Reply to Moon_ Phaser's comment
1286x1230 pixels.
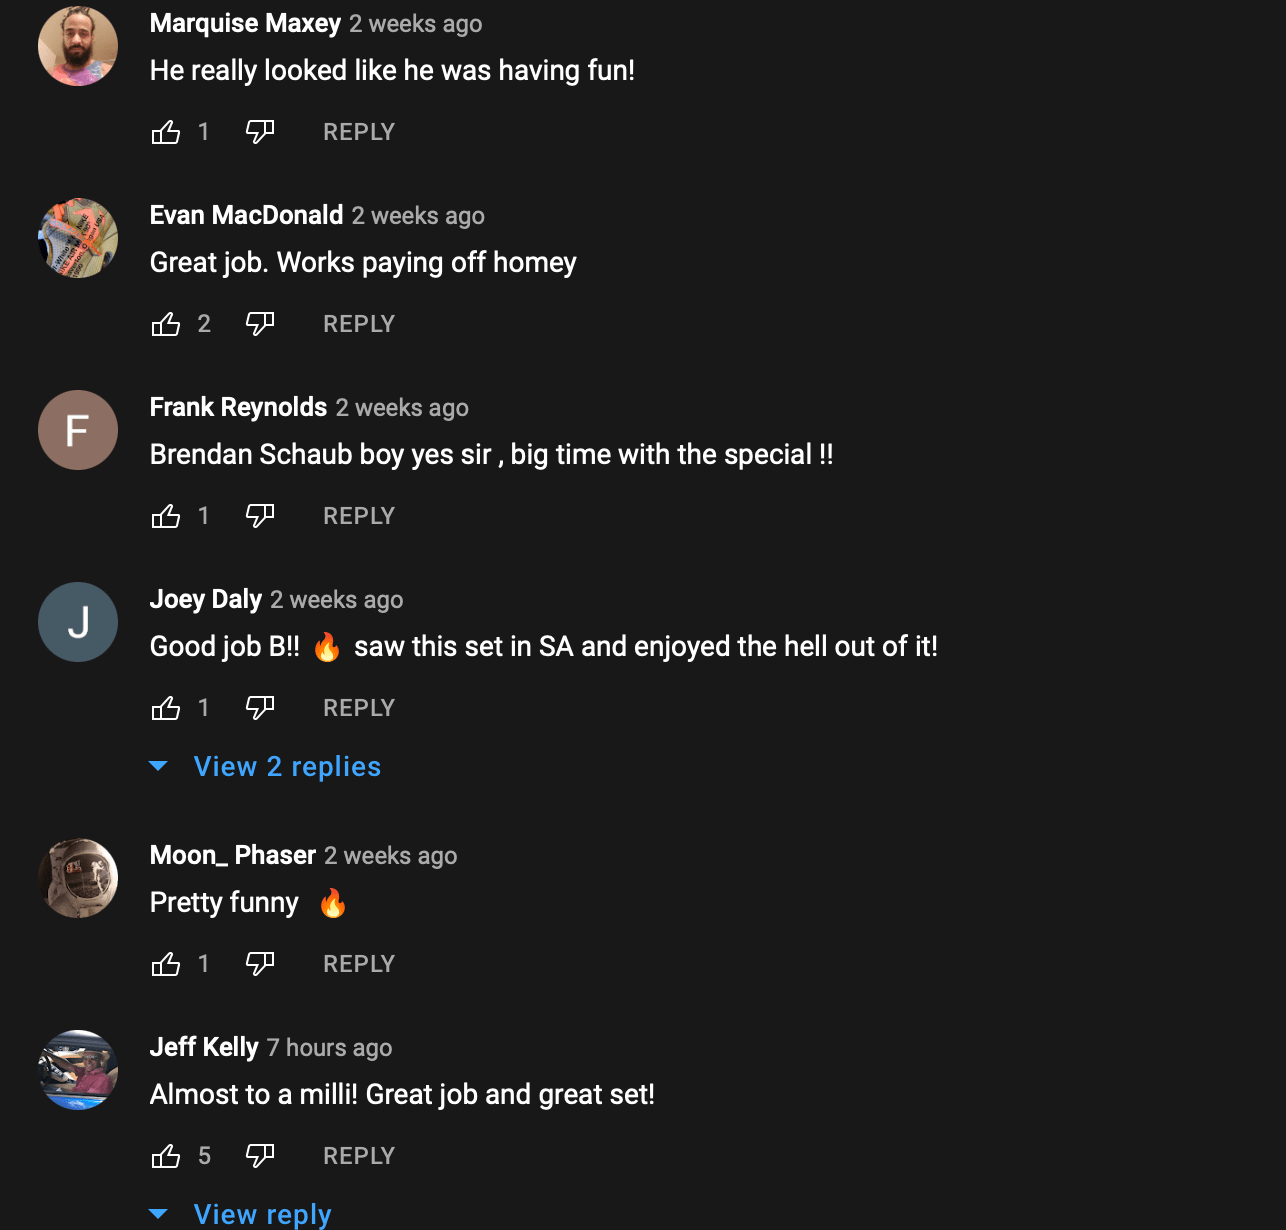tap(359, 964)
